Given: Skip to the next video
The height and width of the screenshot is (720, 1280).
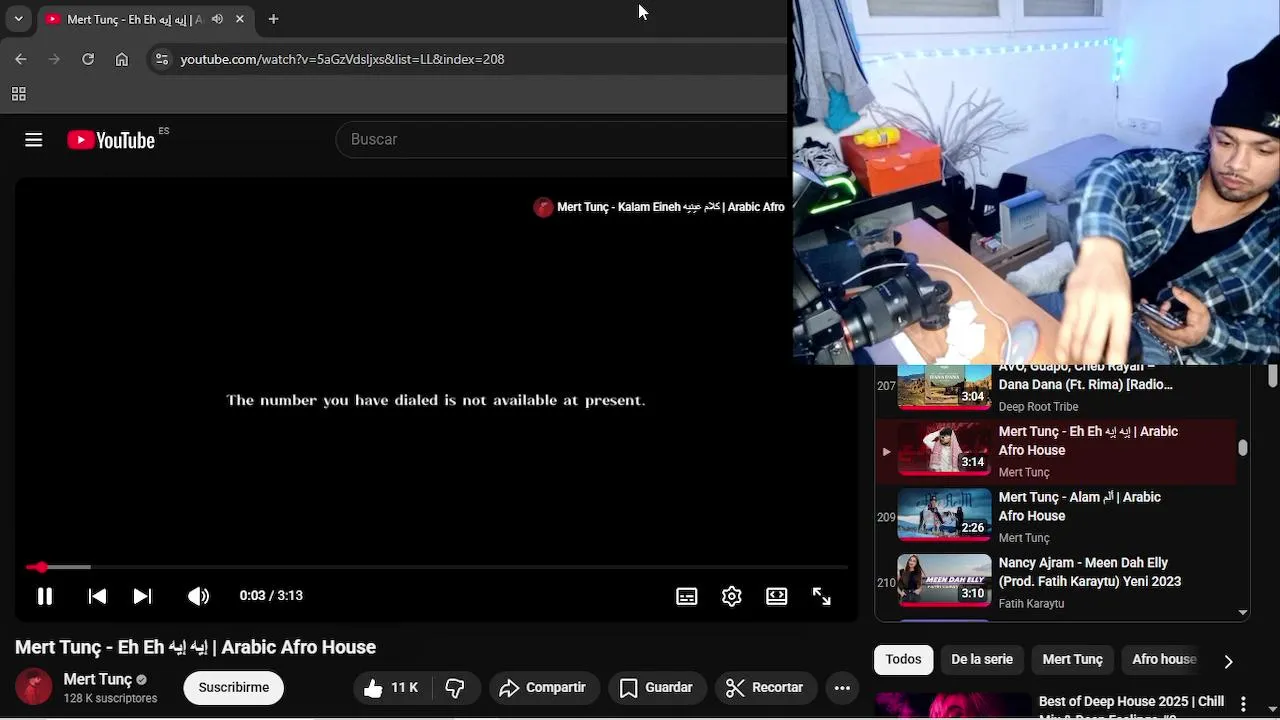Looking at the screenshot, I should [x=143, y=596].
